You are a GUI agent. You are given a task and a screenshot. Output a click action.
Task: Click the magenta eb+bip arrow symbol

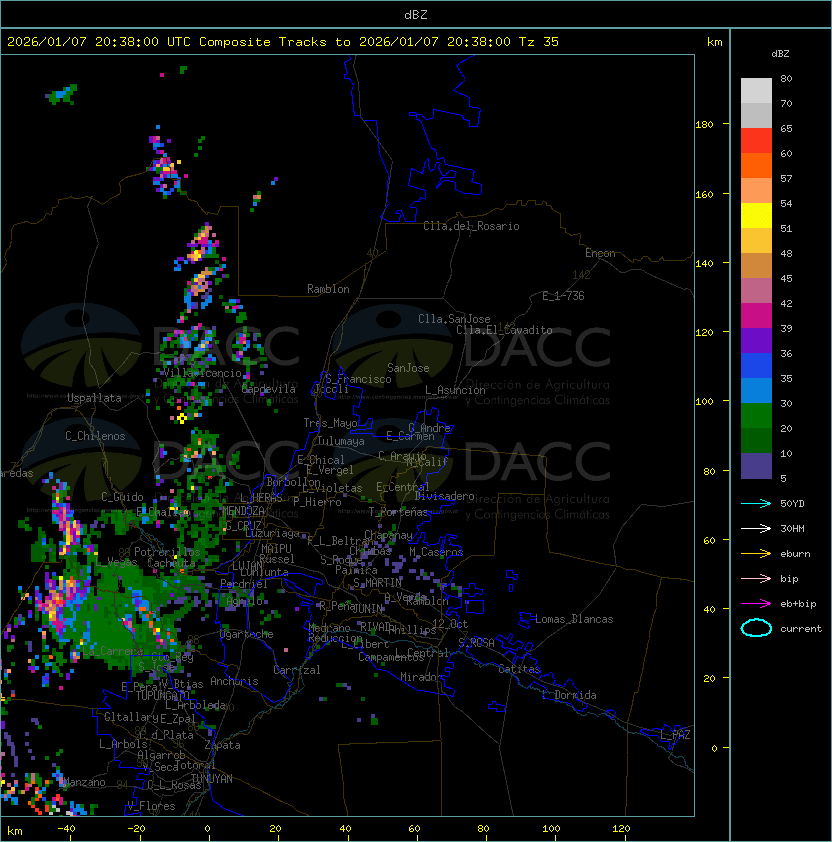click(x=756, y=604)
